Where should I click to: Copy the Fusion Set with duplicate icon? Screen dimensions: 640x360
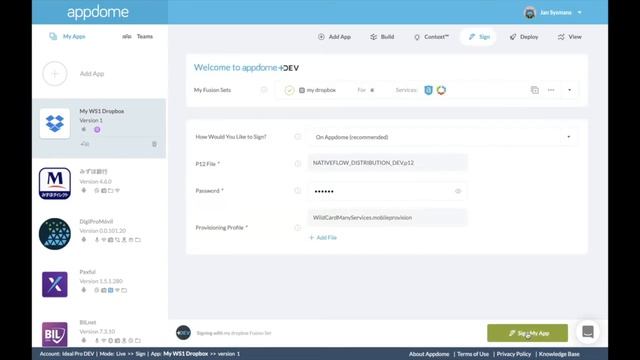click(x=535, y=90)
